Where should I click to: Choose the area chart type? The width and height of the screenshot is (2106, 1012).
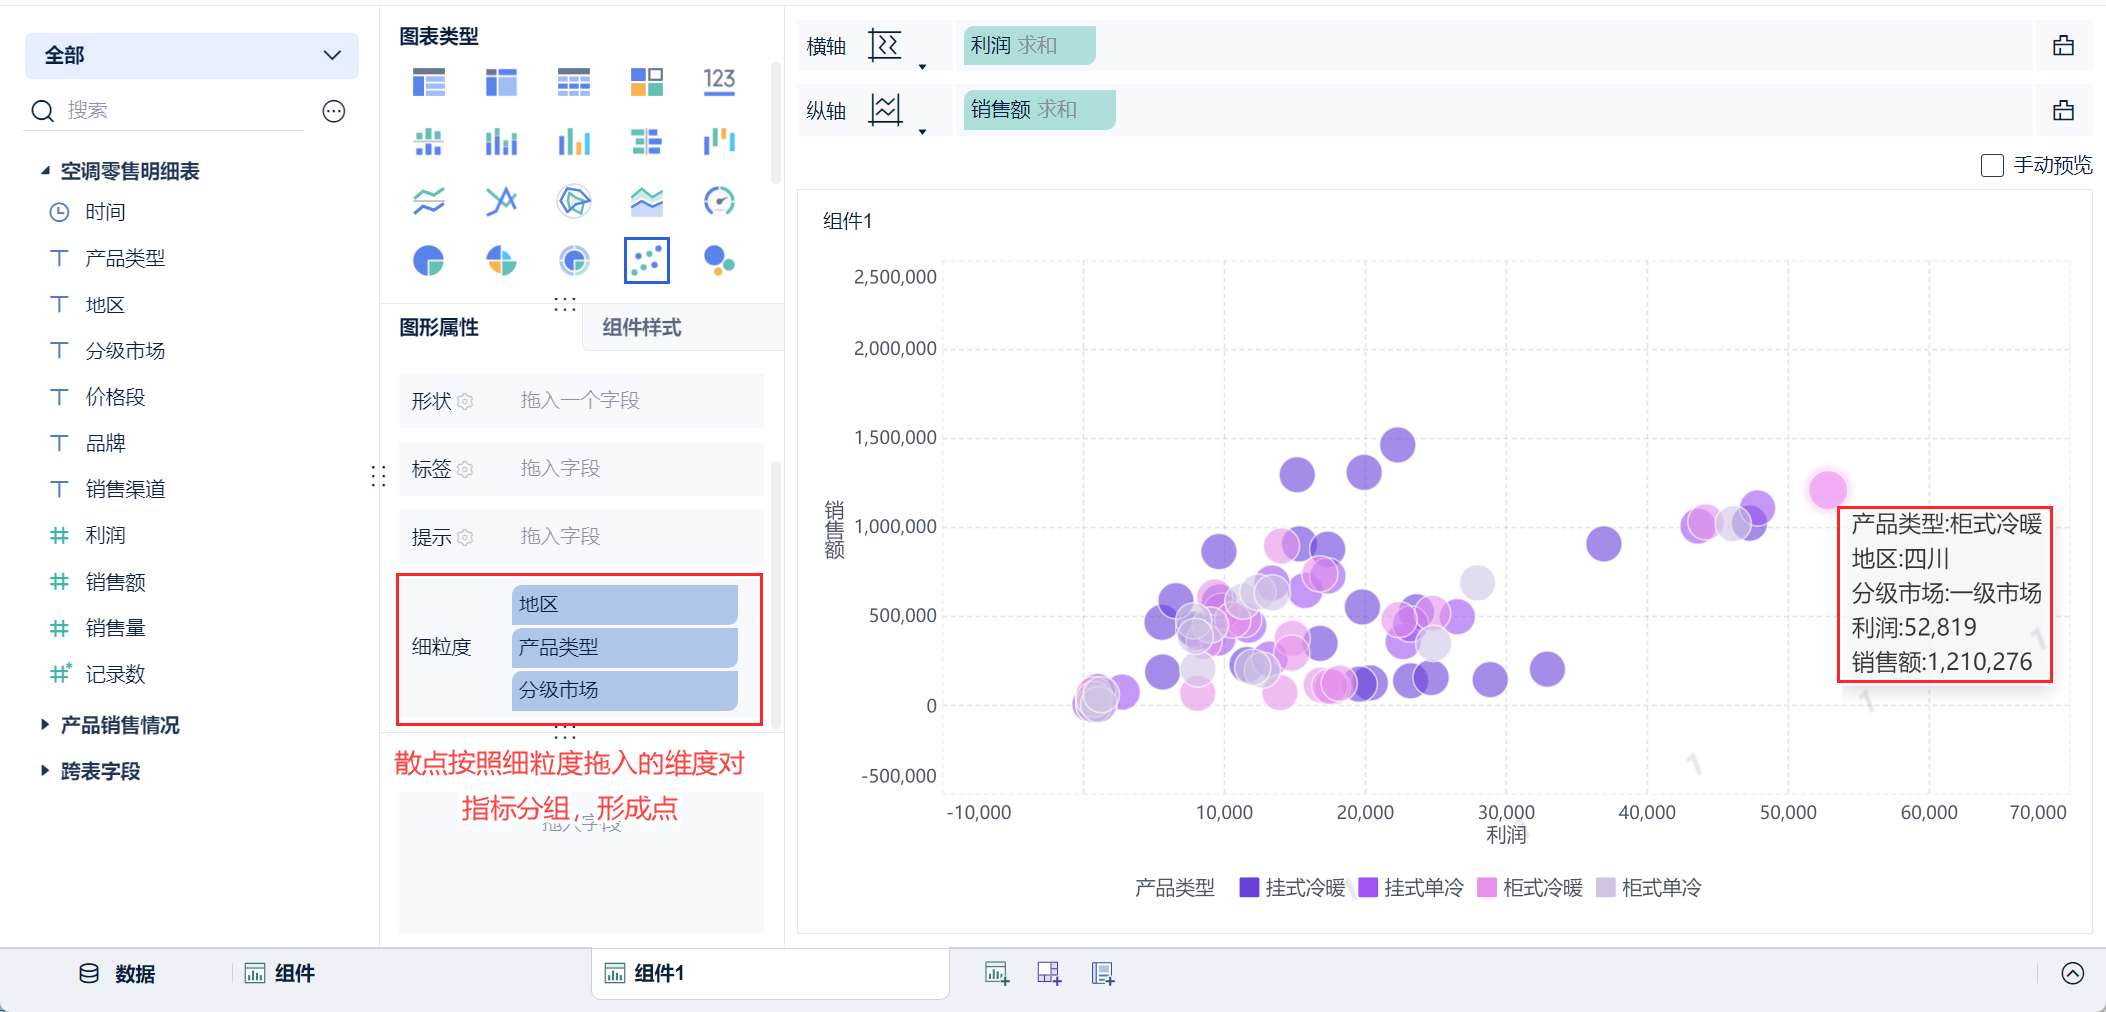(x=647, y=201)
